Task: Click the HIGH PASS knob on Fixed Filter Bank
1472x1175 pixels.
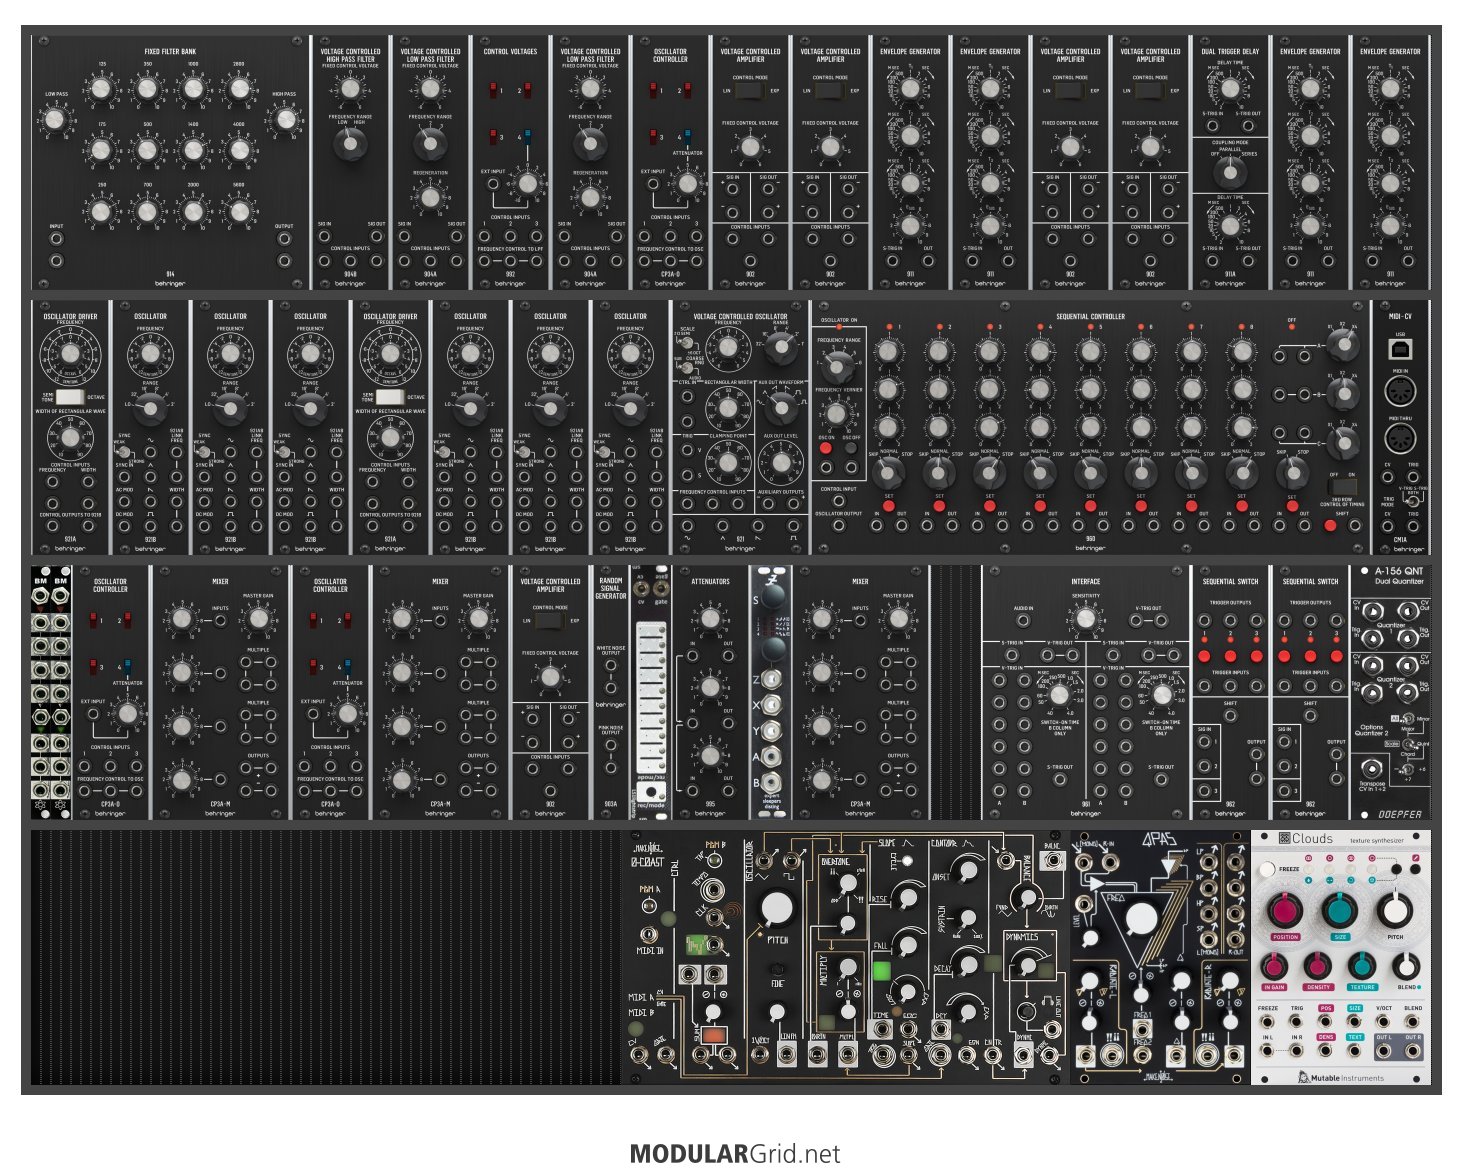Action: coord(286,121)
